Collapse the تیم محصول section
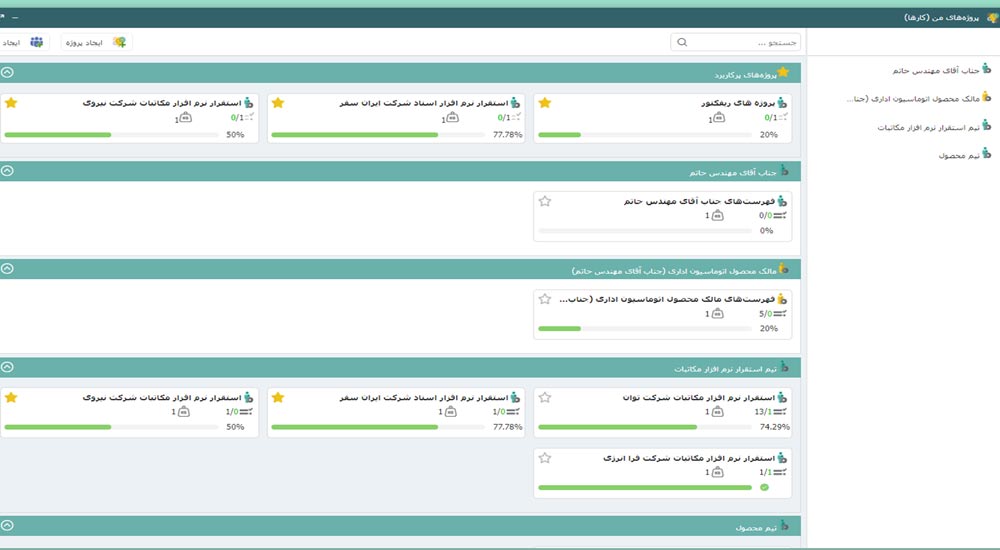 coord(7,525)
